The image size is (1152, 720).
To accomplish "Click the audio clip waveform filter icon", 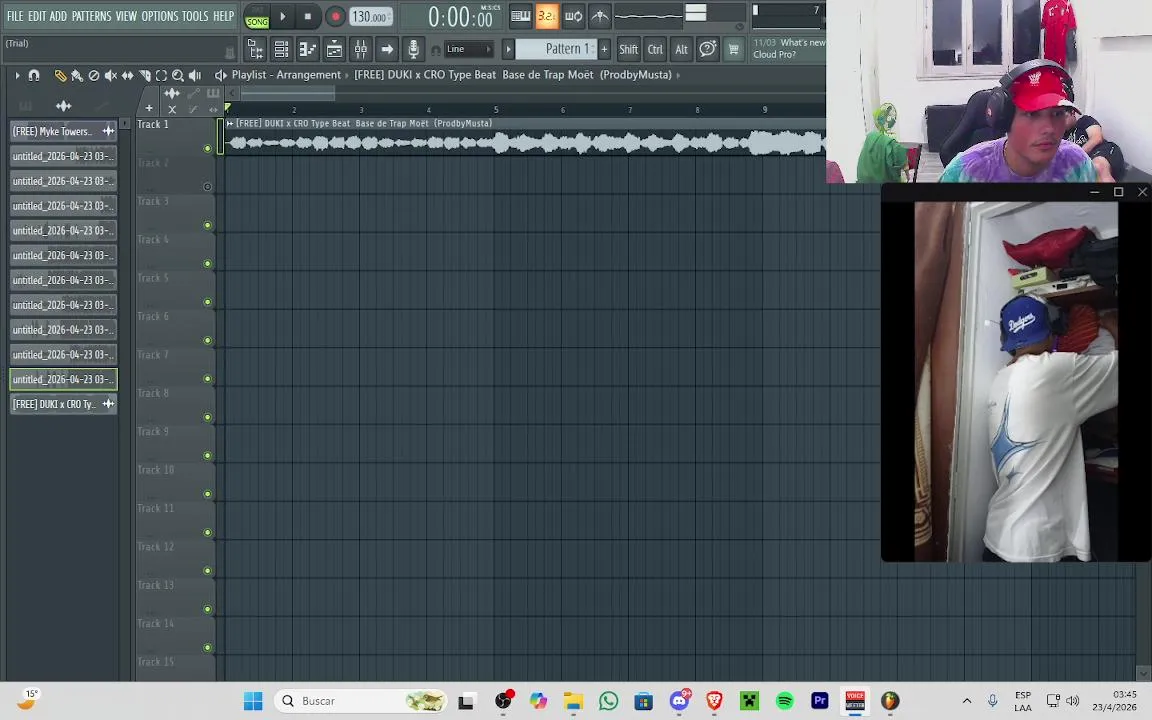I will click(x=64, y=107).
